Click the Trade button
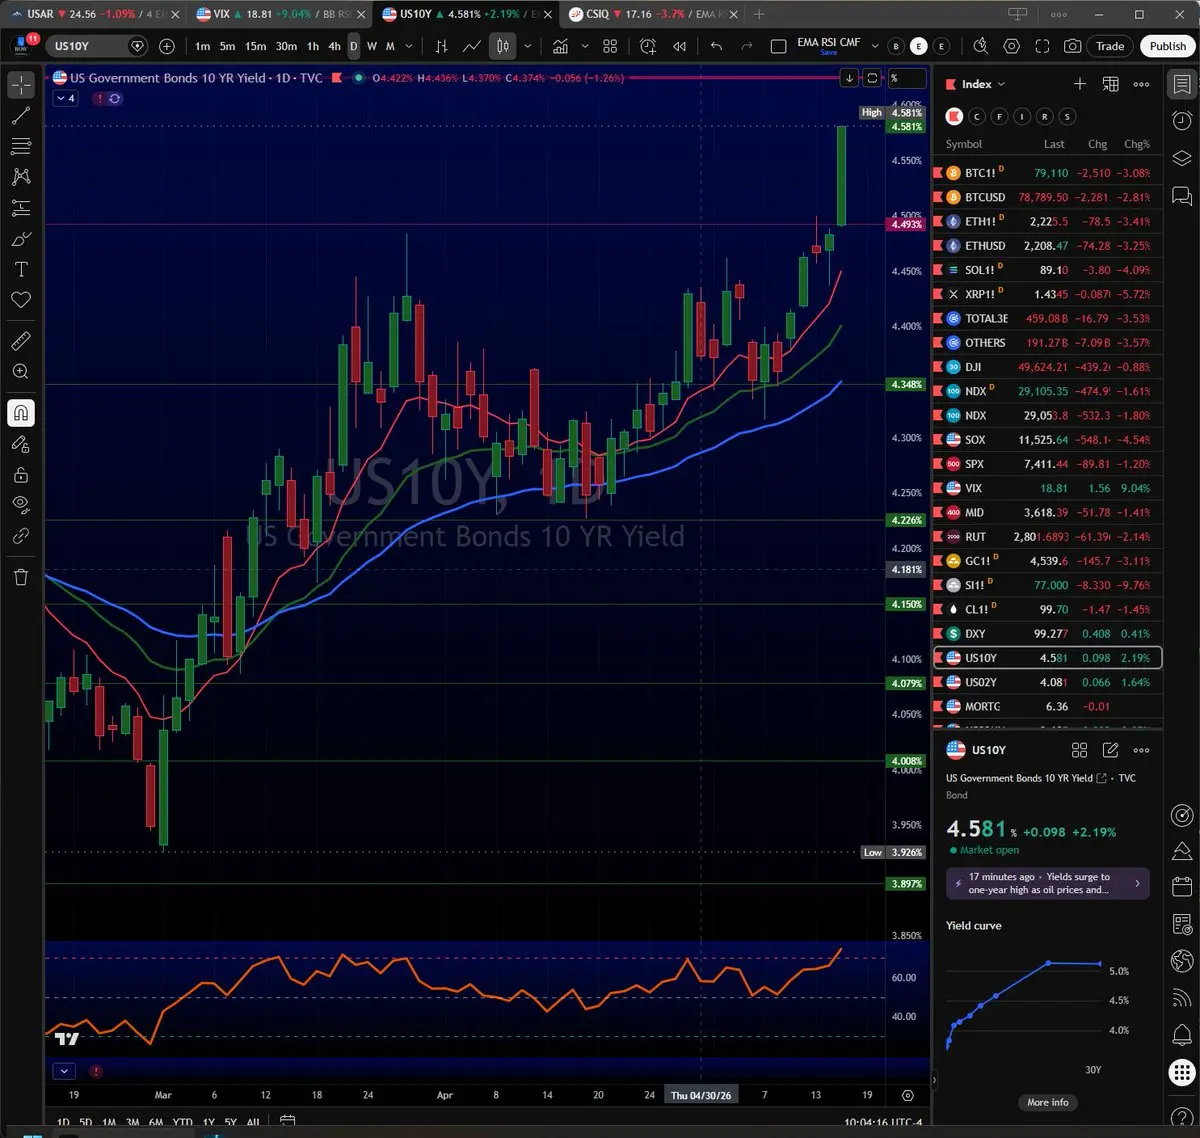1200x1138 pixels. 1110,46
